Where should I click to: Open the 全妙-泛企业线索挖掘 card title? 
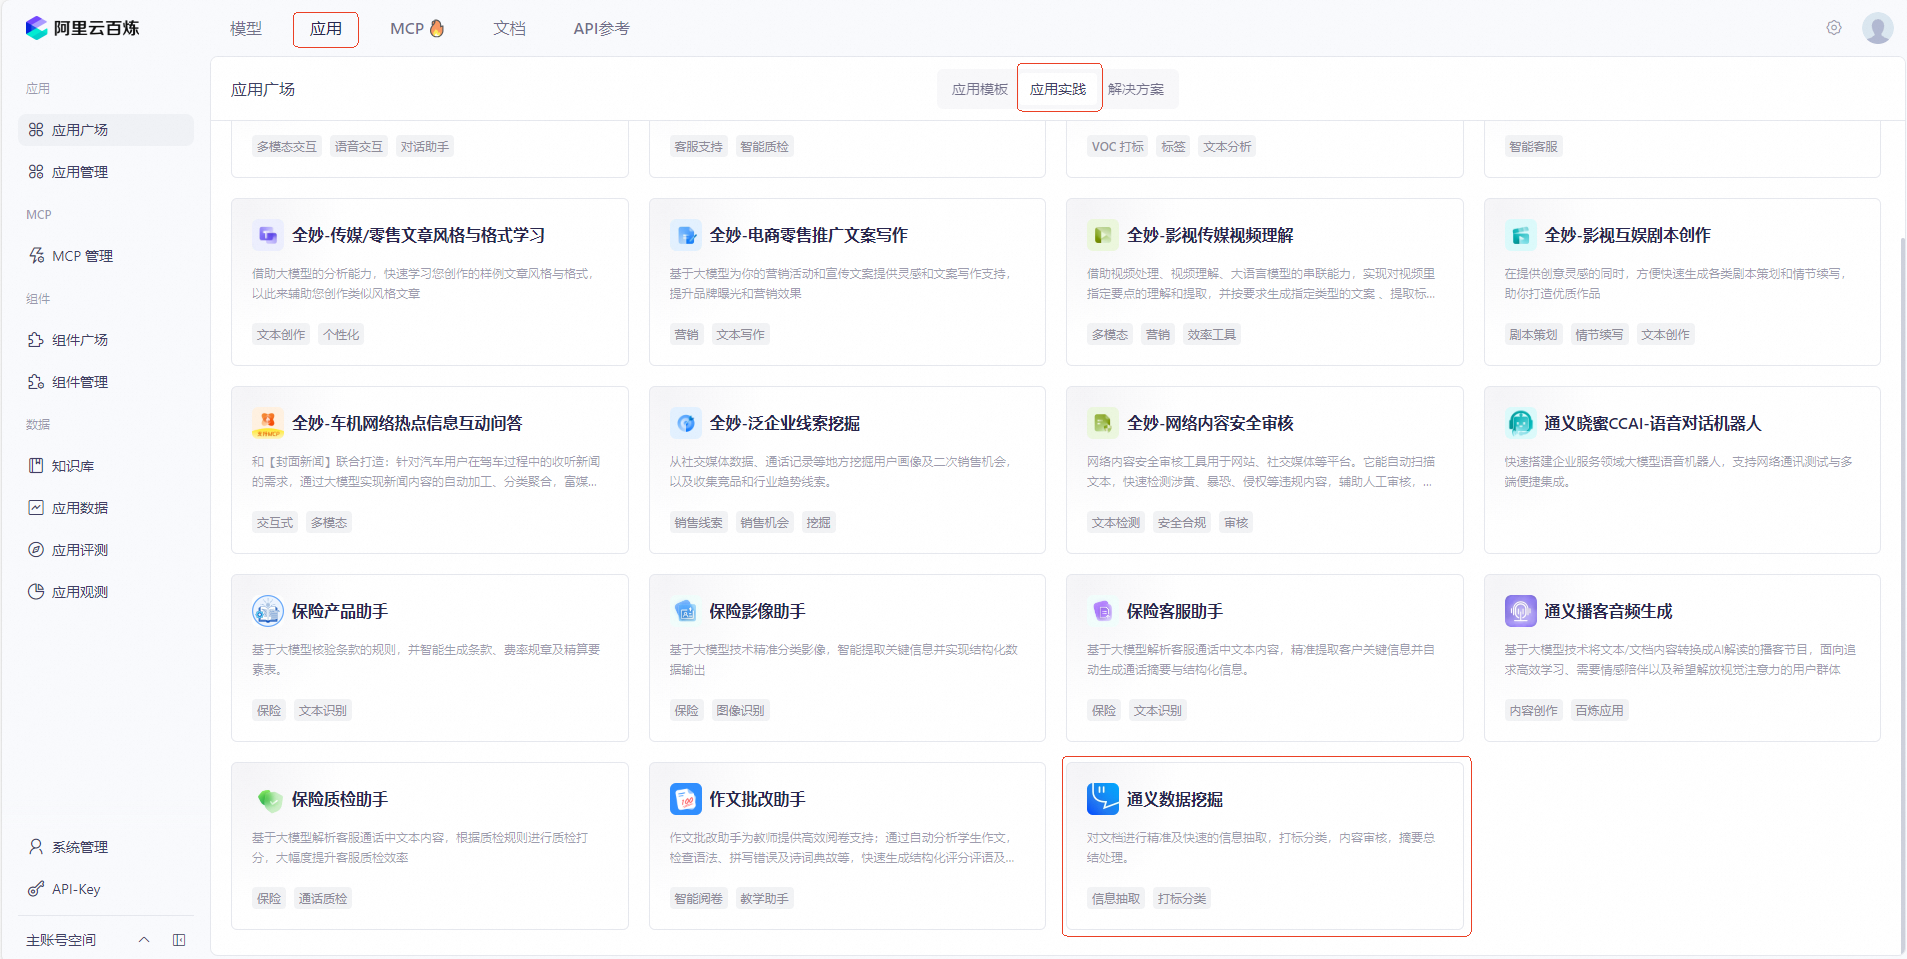tap(785, 423)
